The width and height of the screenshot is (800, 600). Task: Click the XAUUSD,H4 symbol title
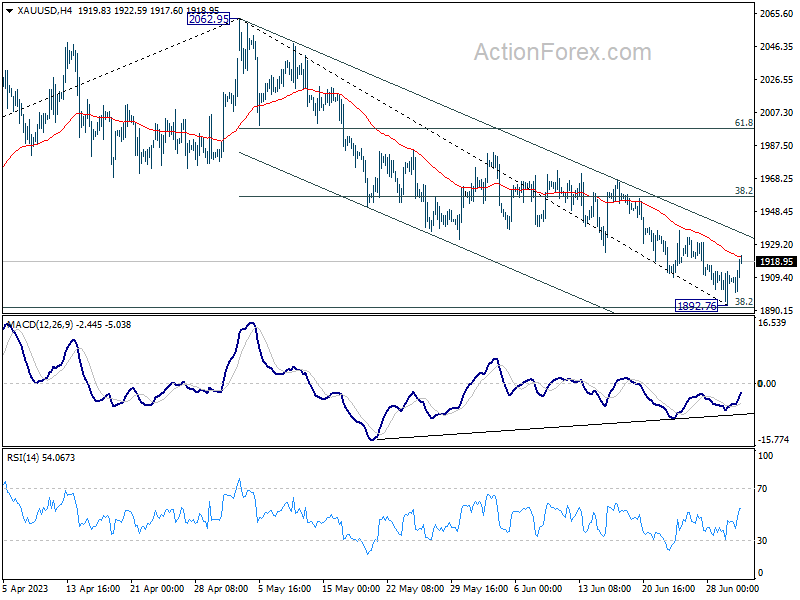pos(44,10)
